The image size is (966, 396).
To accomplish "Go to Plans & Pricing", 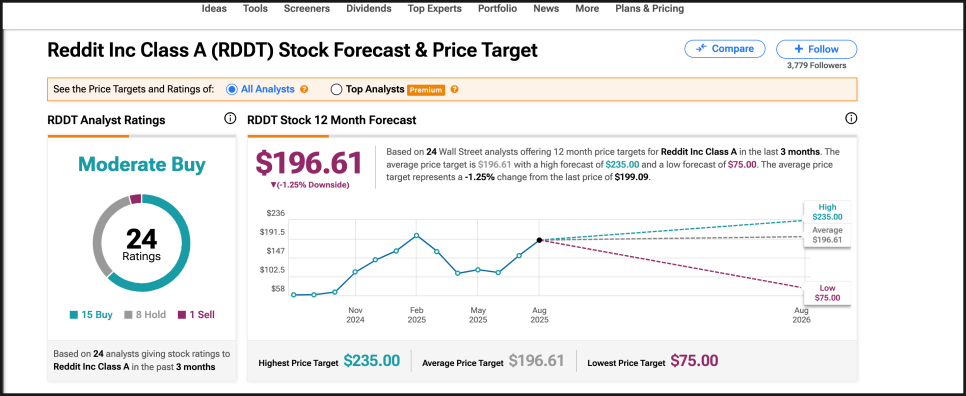I will point(649,9).
